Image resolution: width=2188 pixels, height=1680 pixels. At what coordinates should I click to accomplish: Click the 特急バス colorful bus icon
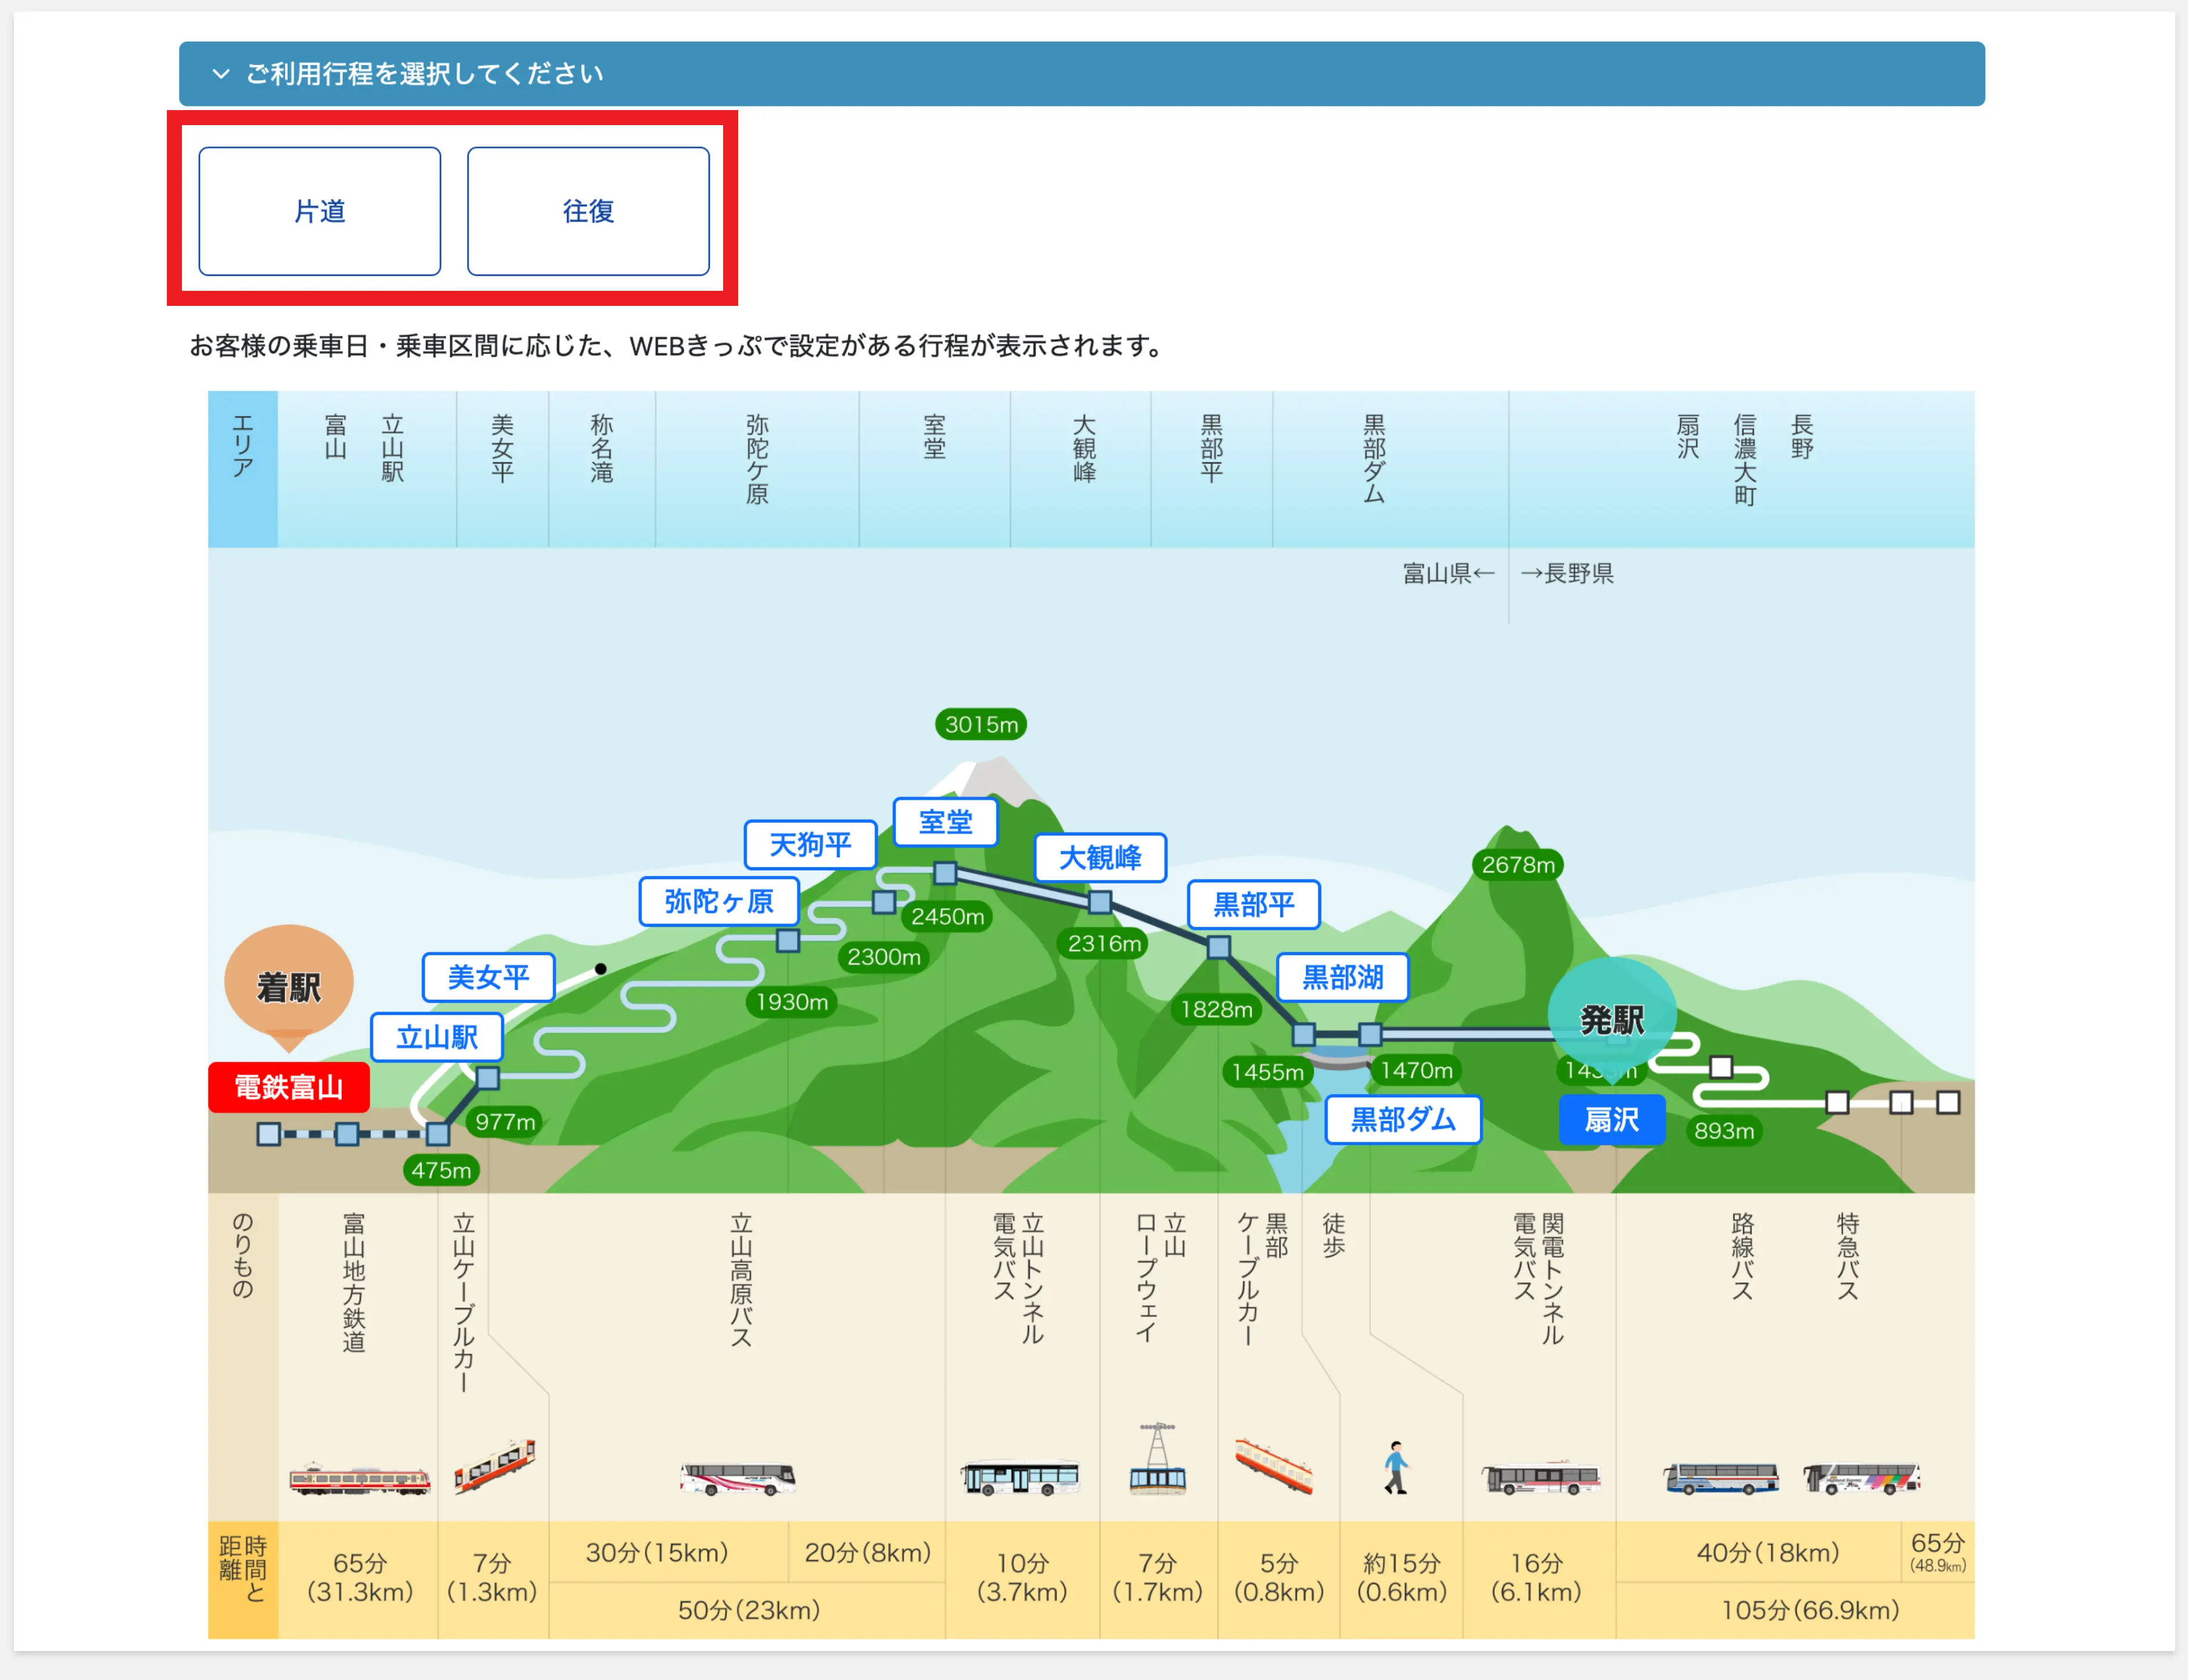(1861, 1478)
